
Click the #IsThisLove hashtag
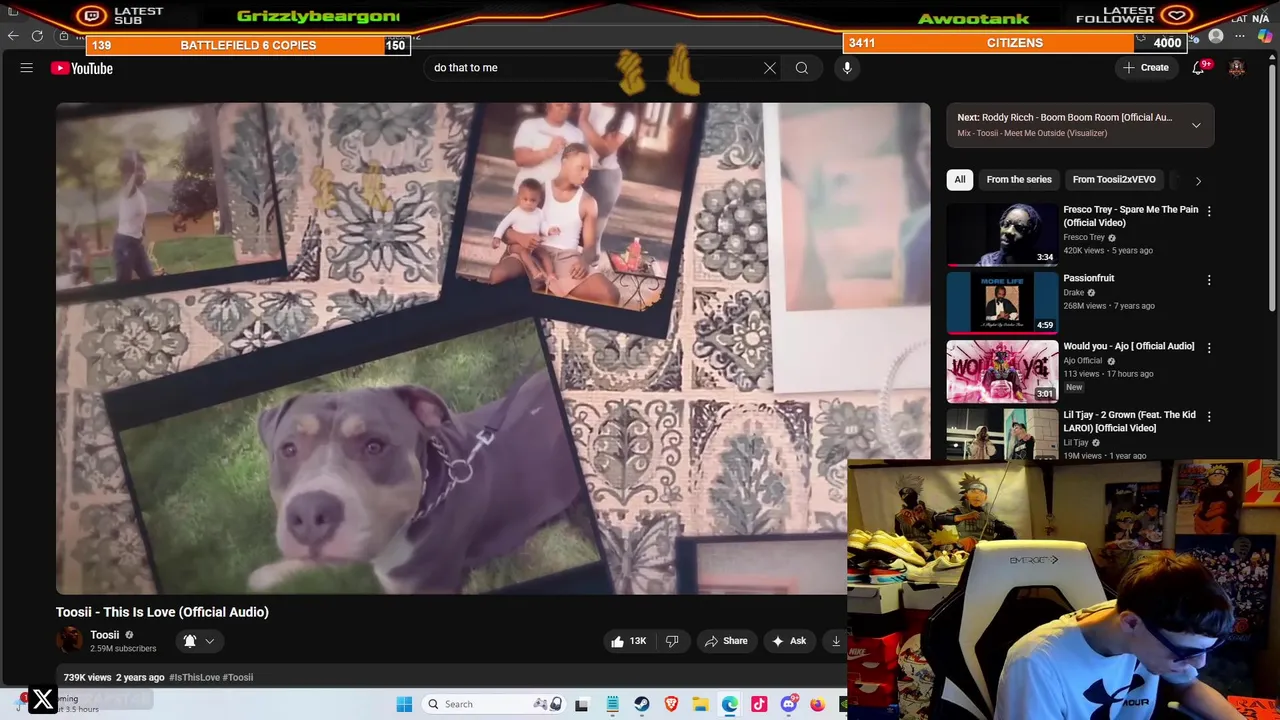point(194,677)
